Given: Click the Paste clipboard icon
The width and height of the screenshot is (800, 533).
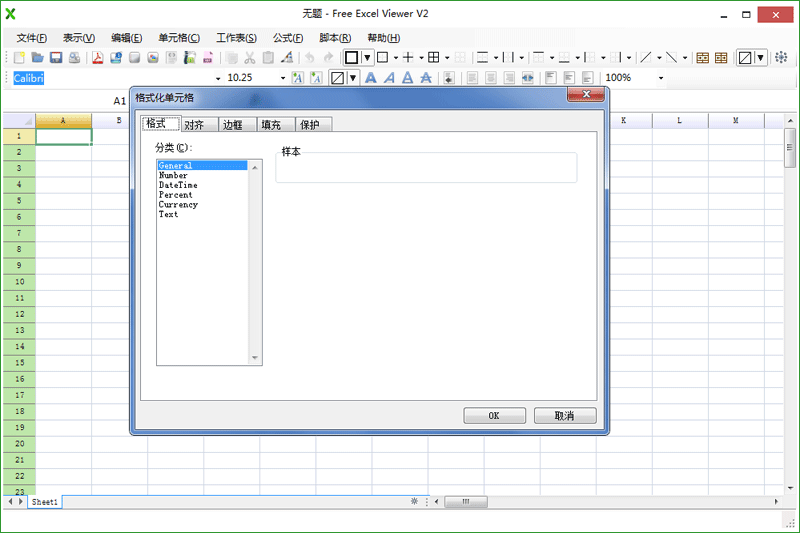Looking at the screenshot, I should pos(268,58).
